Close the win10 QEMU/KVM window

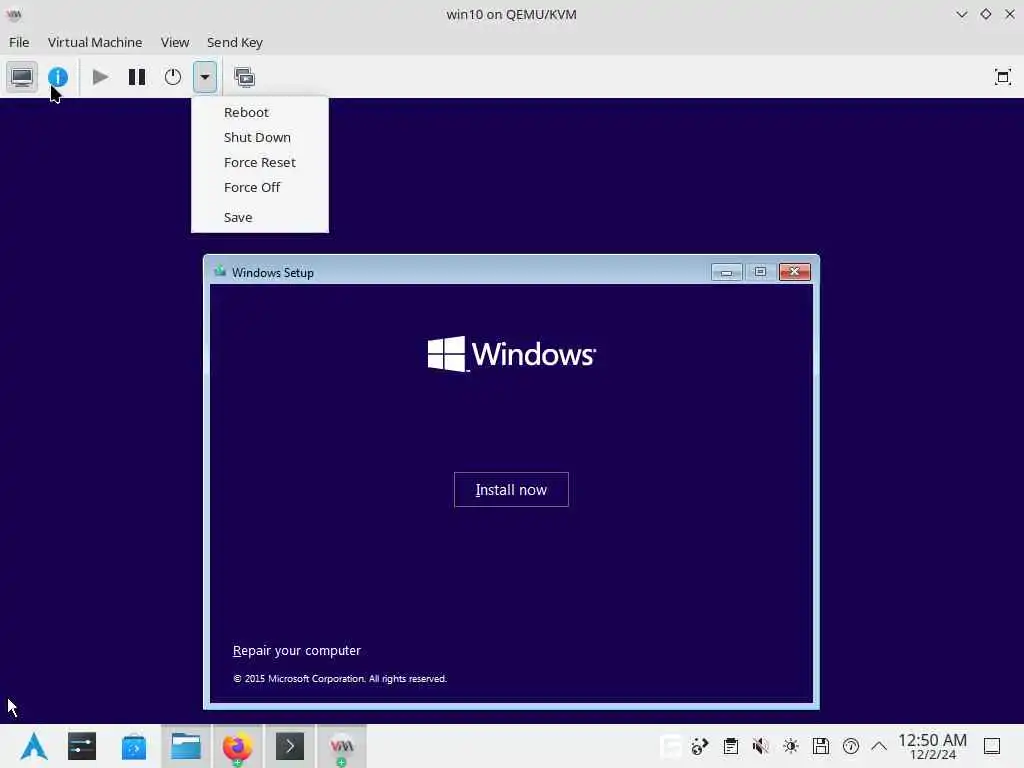tap(1010, 14)
